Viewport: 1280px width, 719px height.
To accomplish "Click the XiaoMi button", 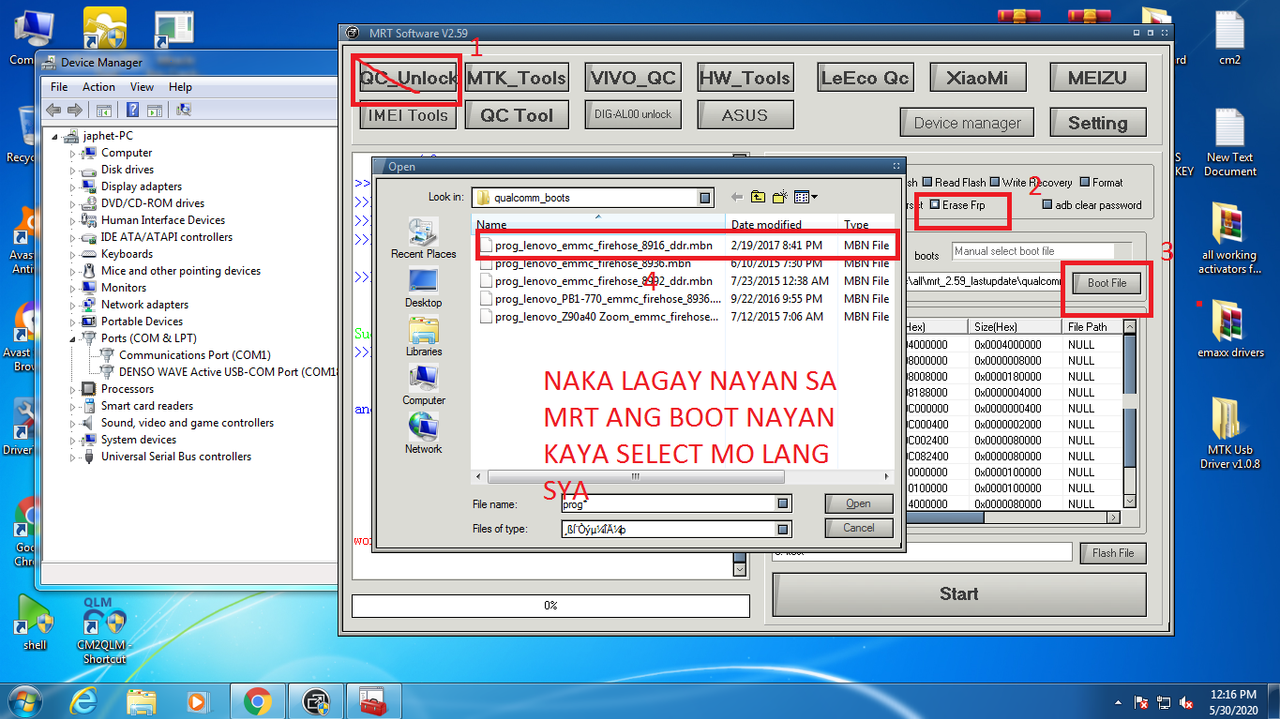I will (x=977, y=78).
